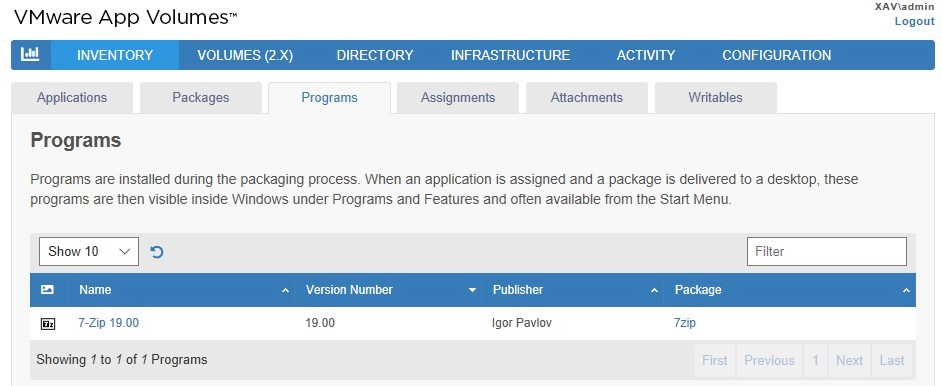Image resolution: width=942 pixels, height=386 pixels.
Task: Click the Name column header
Action: [x=181, y=290]
